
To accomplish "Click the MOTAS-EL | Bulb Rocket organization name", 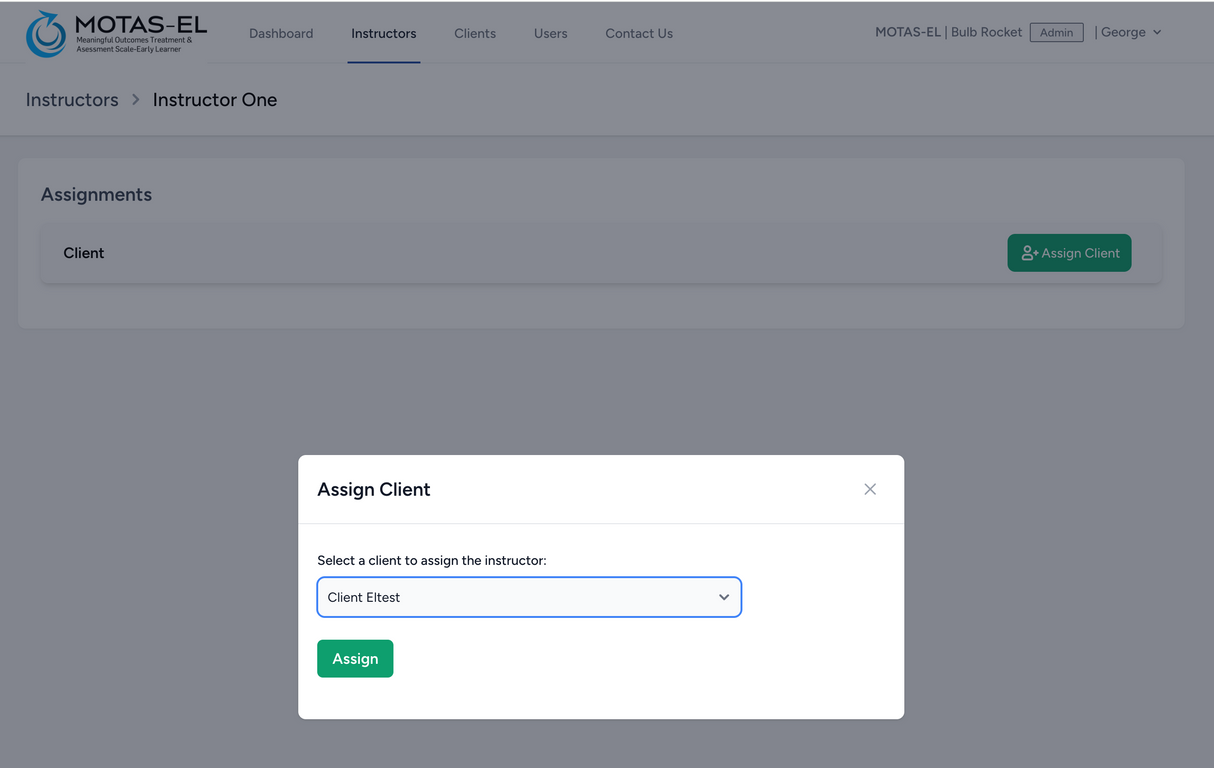I will point(948,33).
